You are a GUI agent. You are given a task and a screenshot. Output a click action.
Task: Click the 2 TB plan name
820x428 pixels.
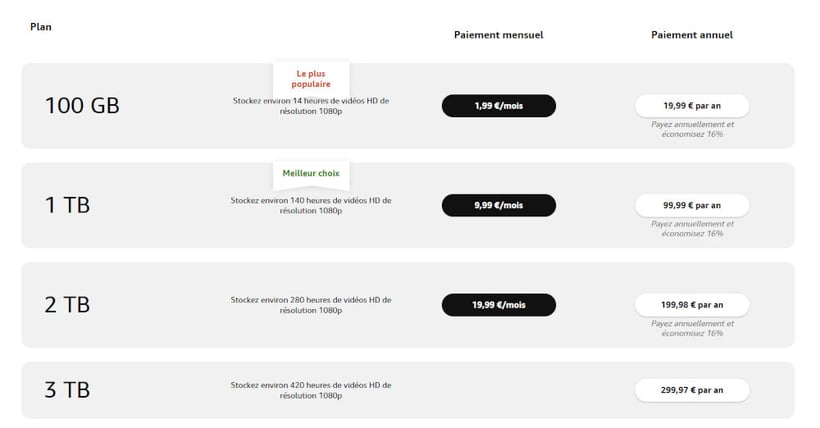coord(67,304)
